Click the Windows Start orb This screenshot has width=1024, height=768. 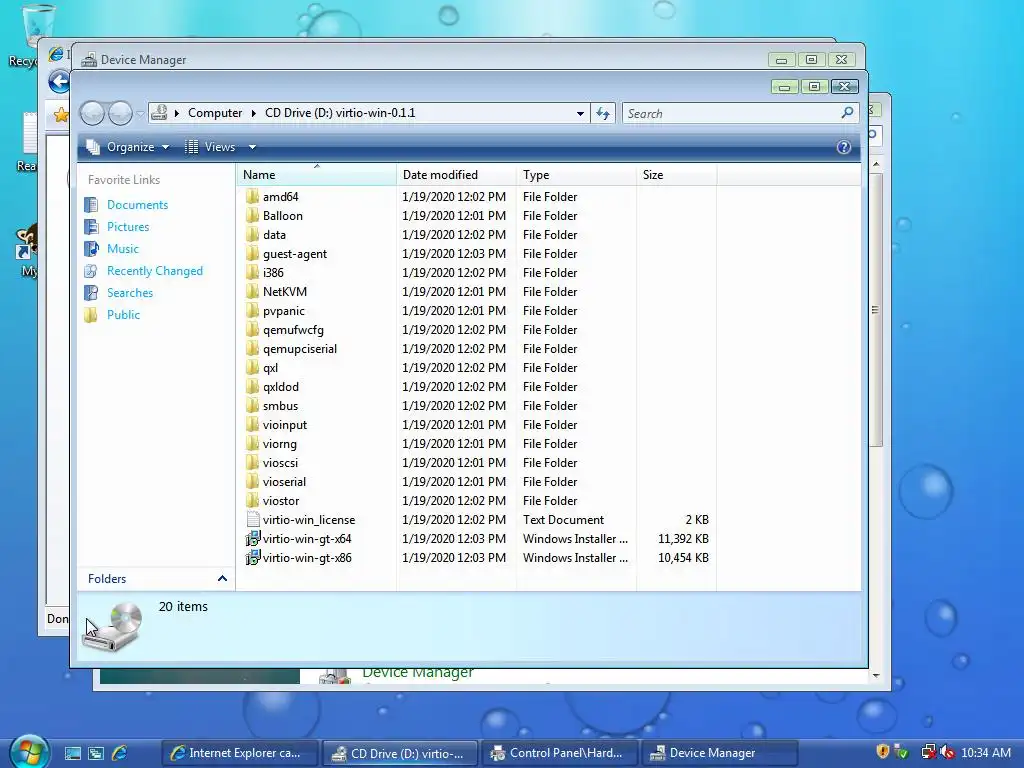[29, 752]
